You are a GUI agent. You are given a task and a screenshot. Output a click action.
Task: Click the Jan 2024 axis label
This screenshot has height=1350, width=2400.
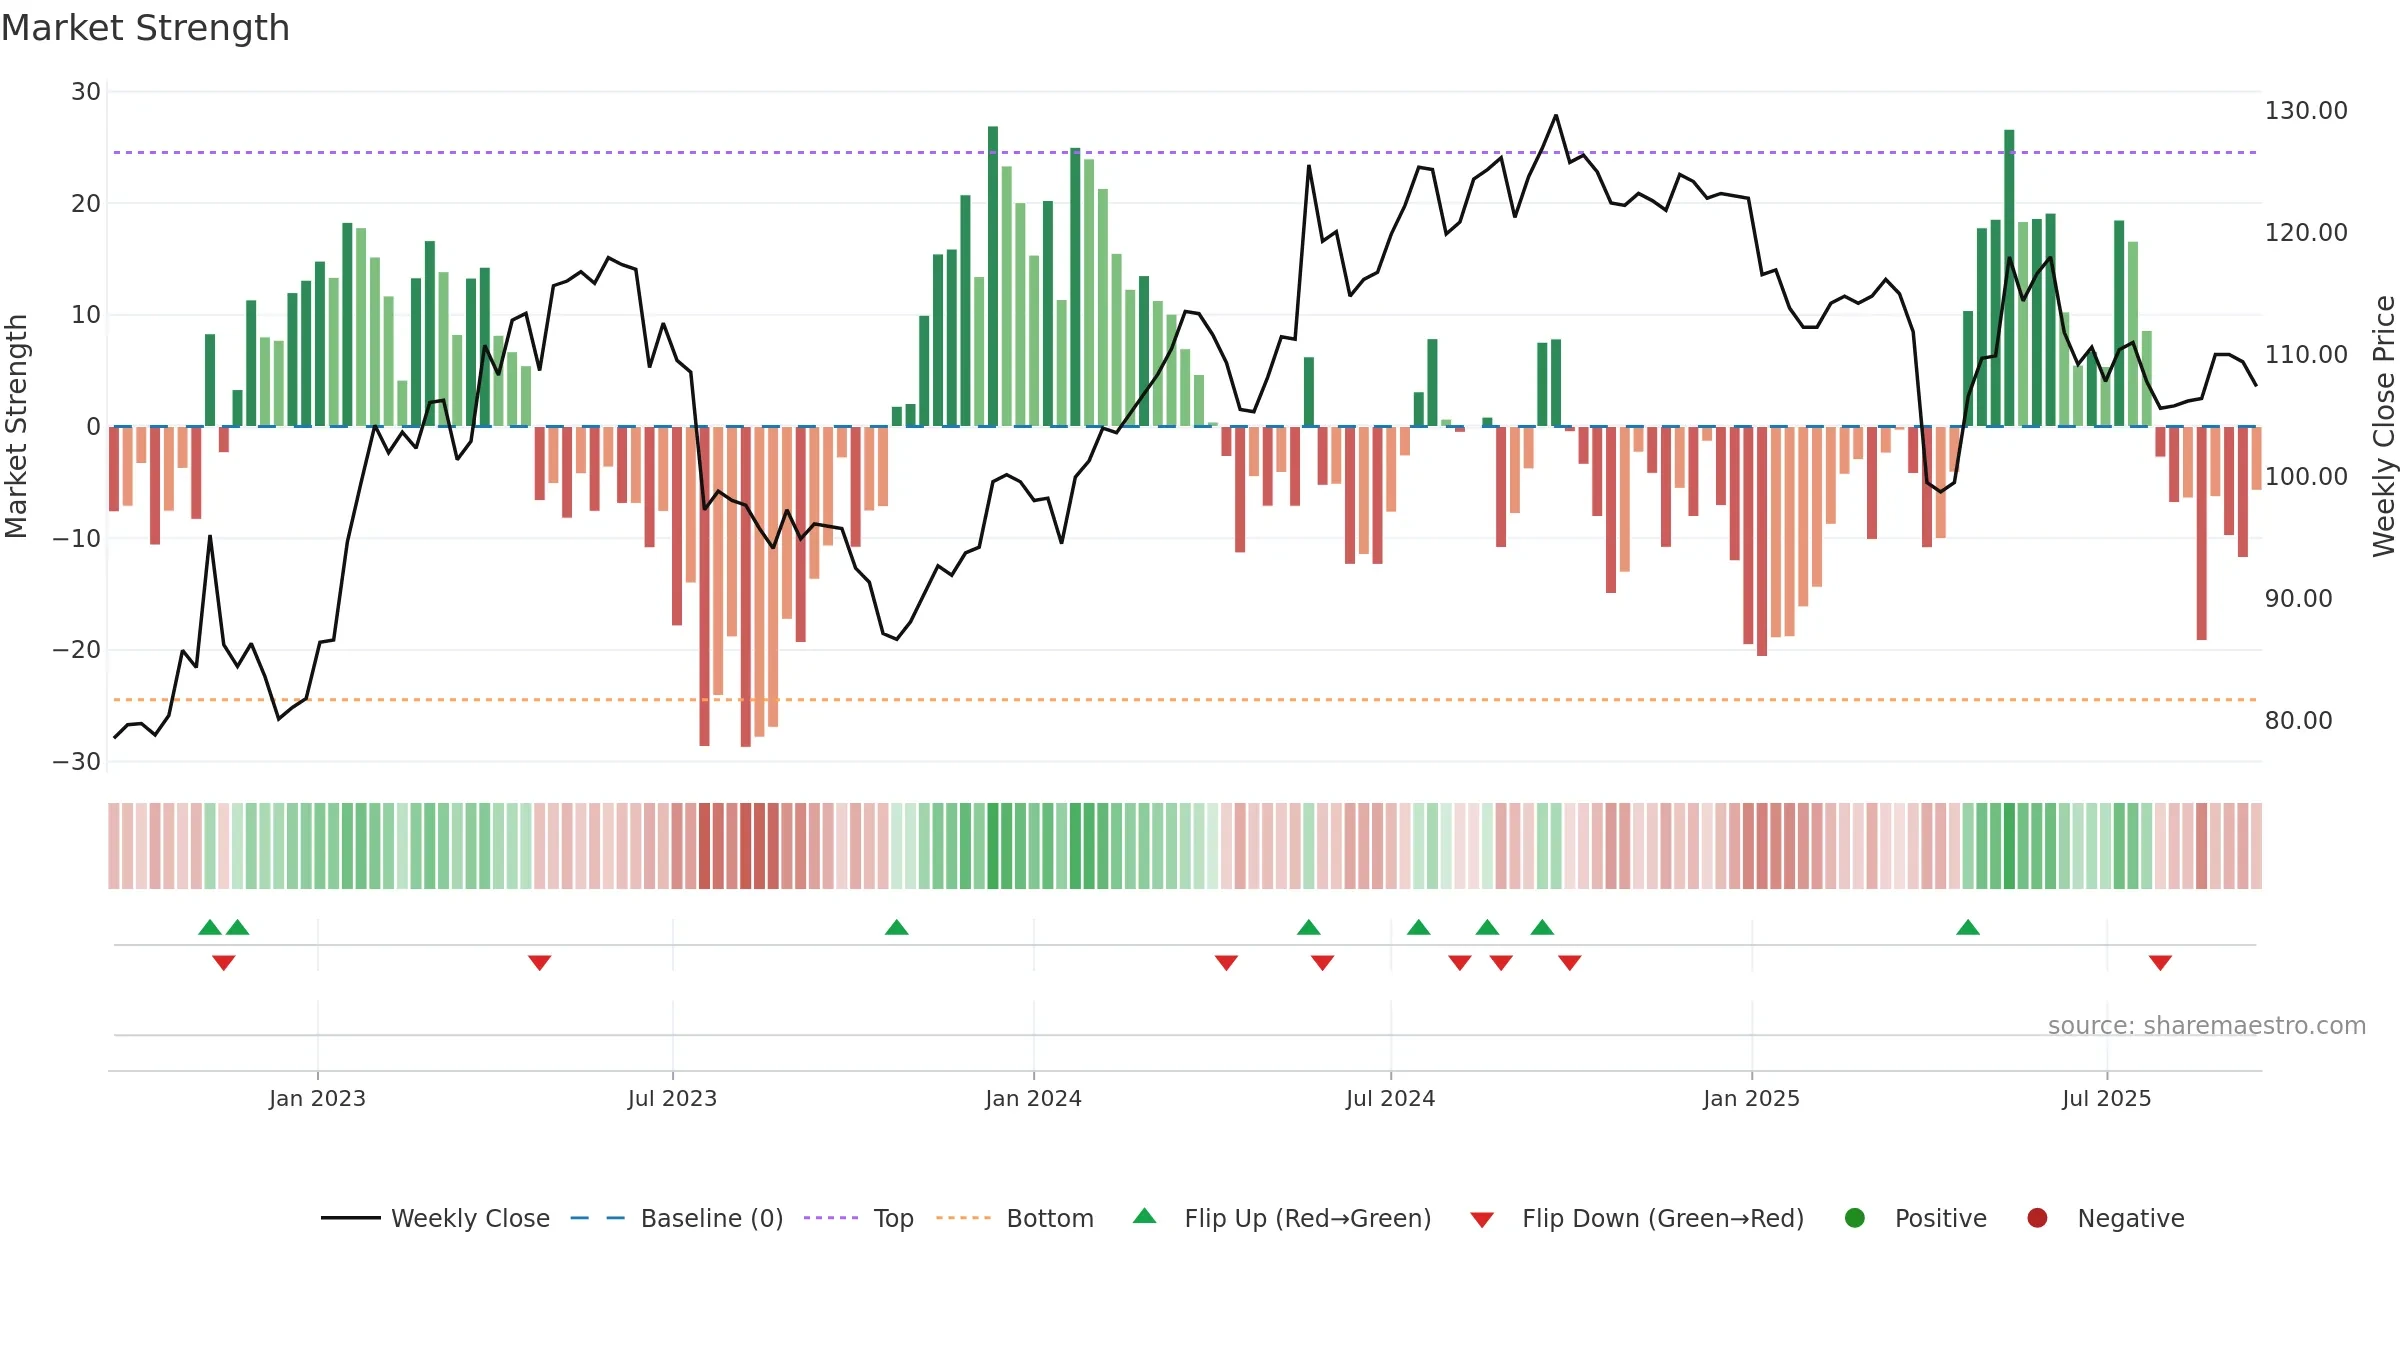click(1033, 1098)
